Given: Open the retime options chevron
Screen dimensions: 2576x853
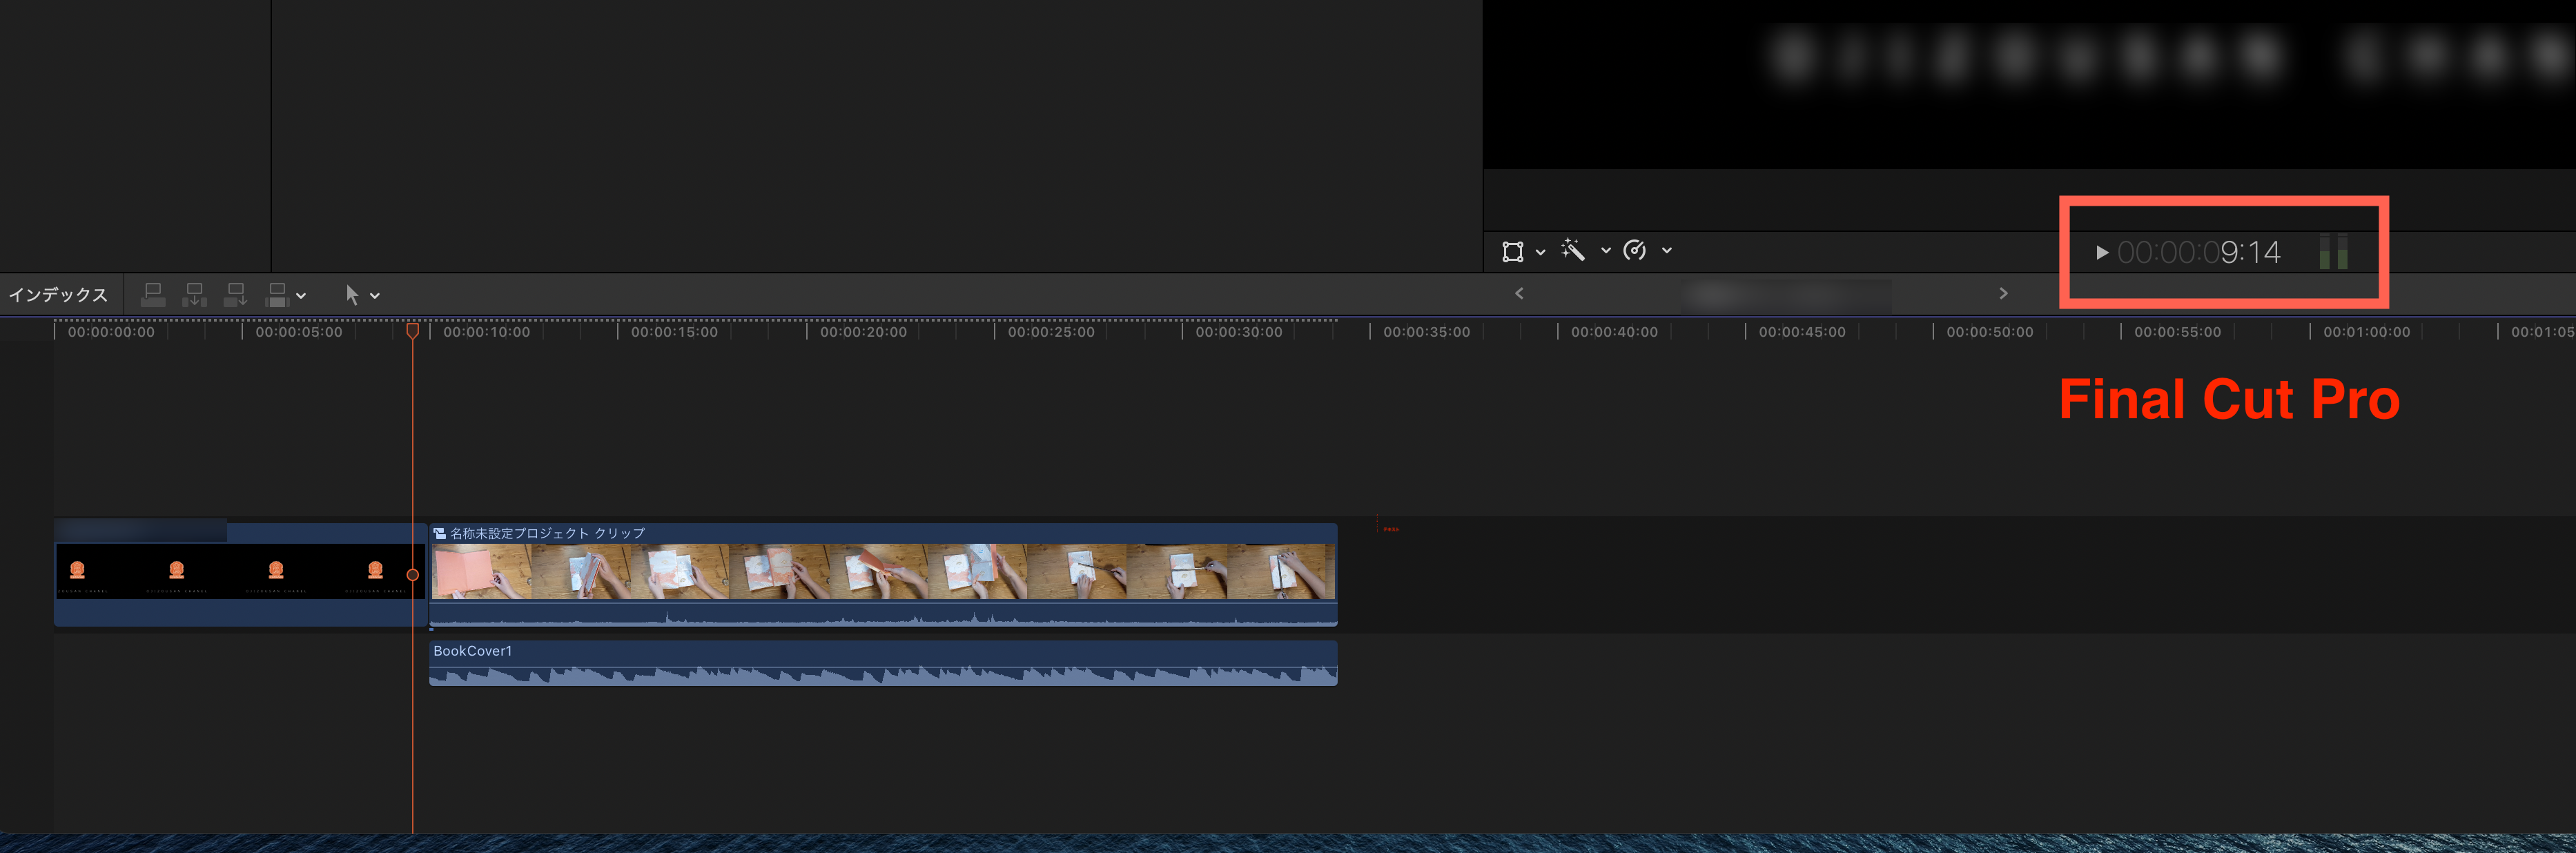Looking at the screenshot, I should pyautogui.click(x=1667, y=251).
